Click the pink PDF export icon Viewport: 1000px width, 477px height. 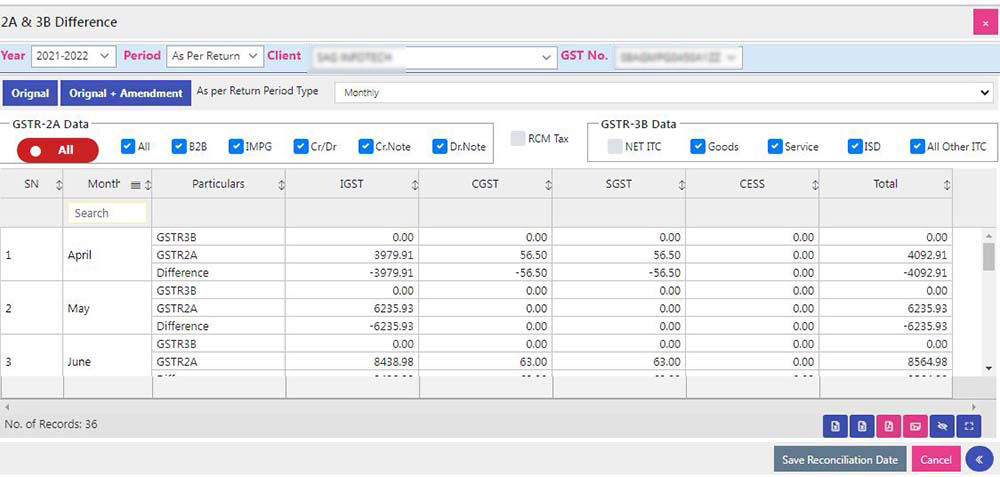[887, 427]
